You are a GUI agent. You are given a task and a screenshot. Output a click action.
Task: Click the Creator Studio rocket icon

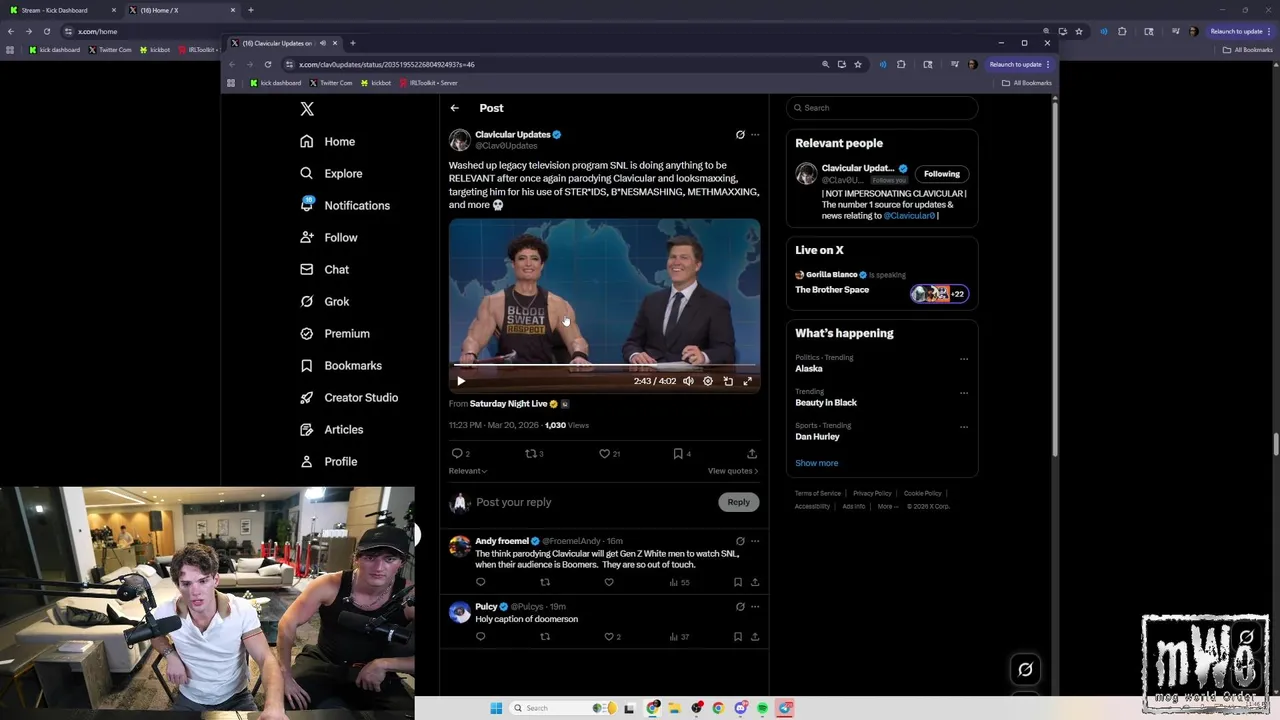point(307,398)
